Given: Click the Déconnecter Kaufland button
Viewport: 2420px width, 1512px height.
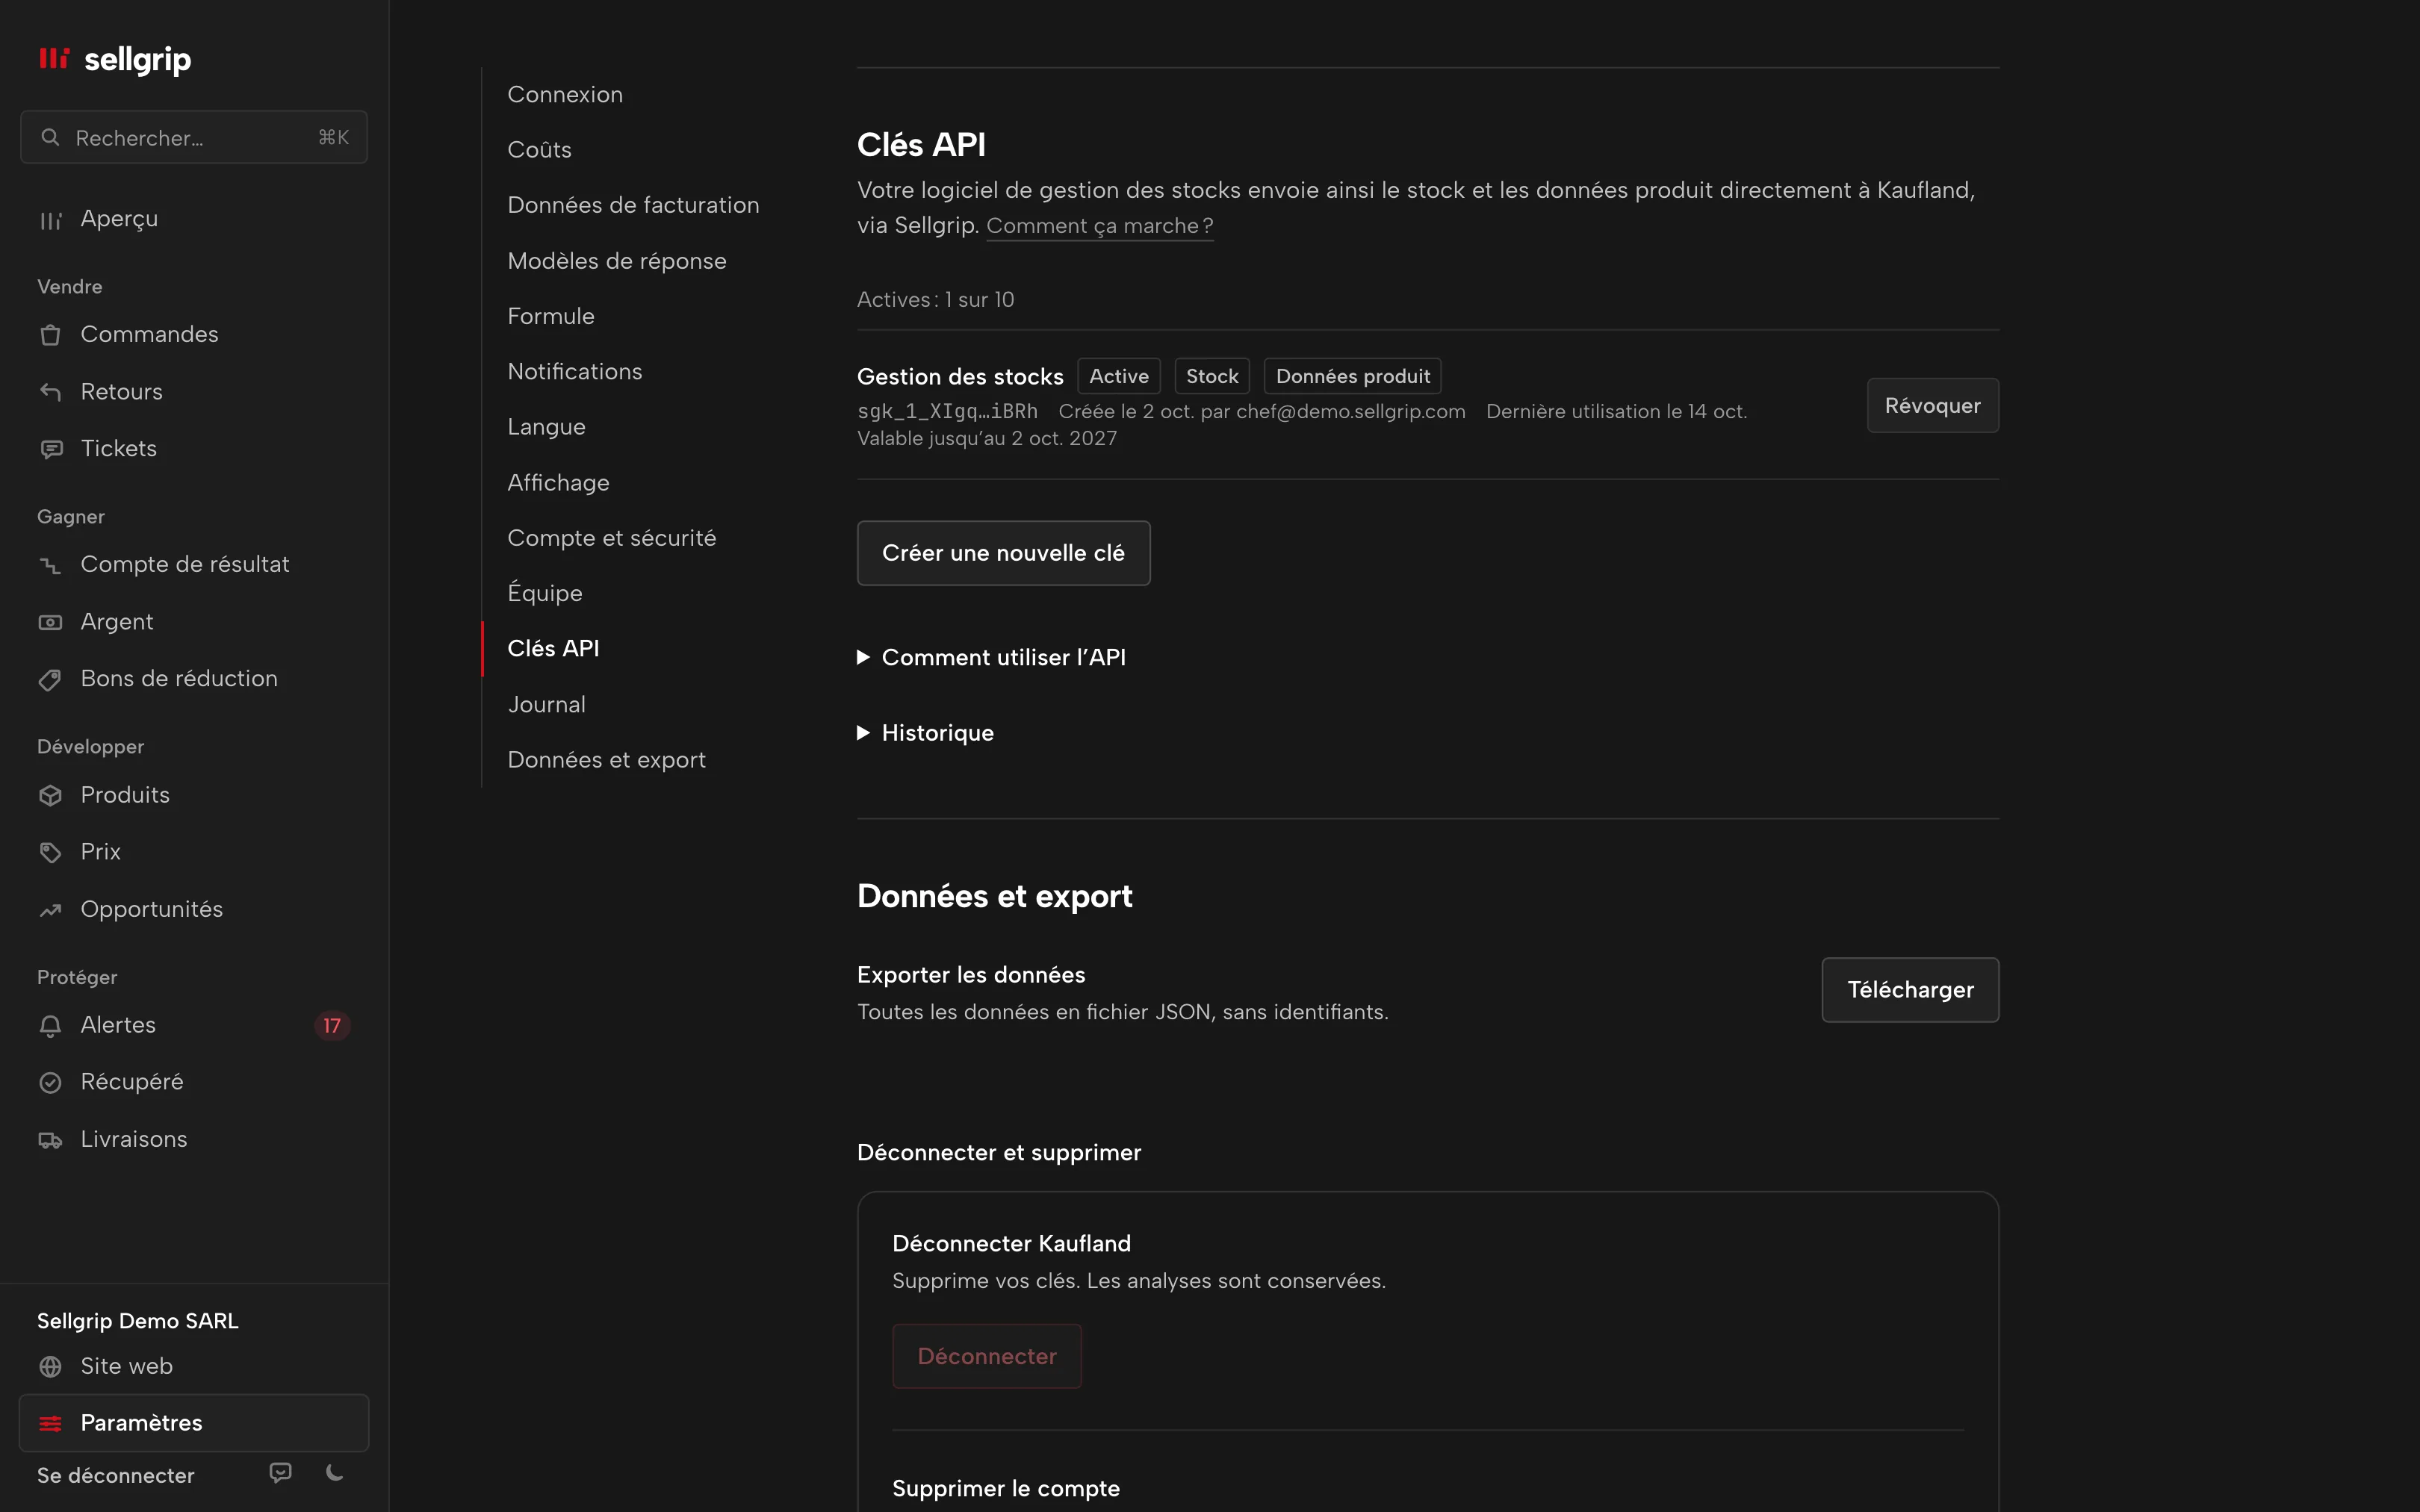Looking at the screenshot, I should tap(986, 1356).
